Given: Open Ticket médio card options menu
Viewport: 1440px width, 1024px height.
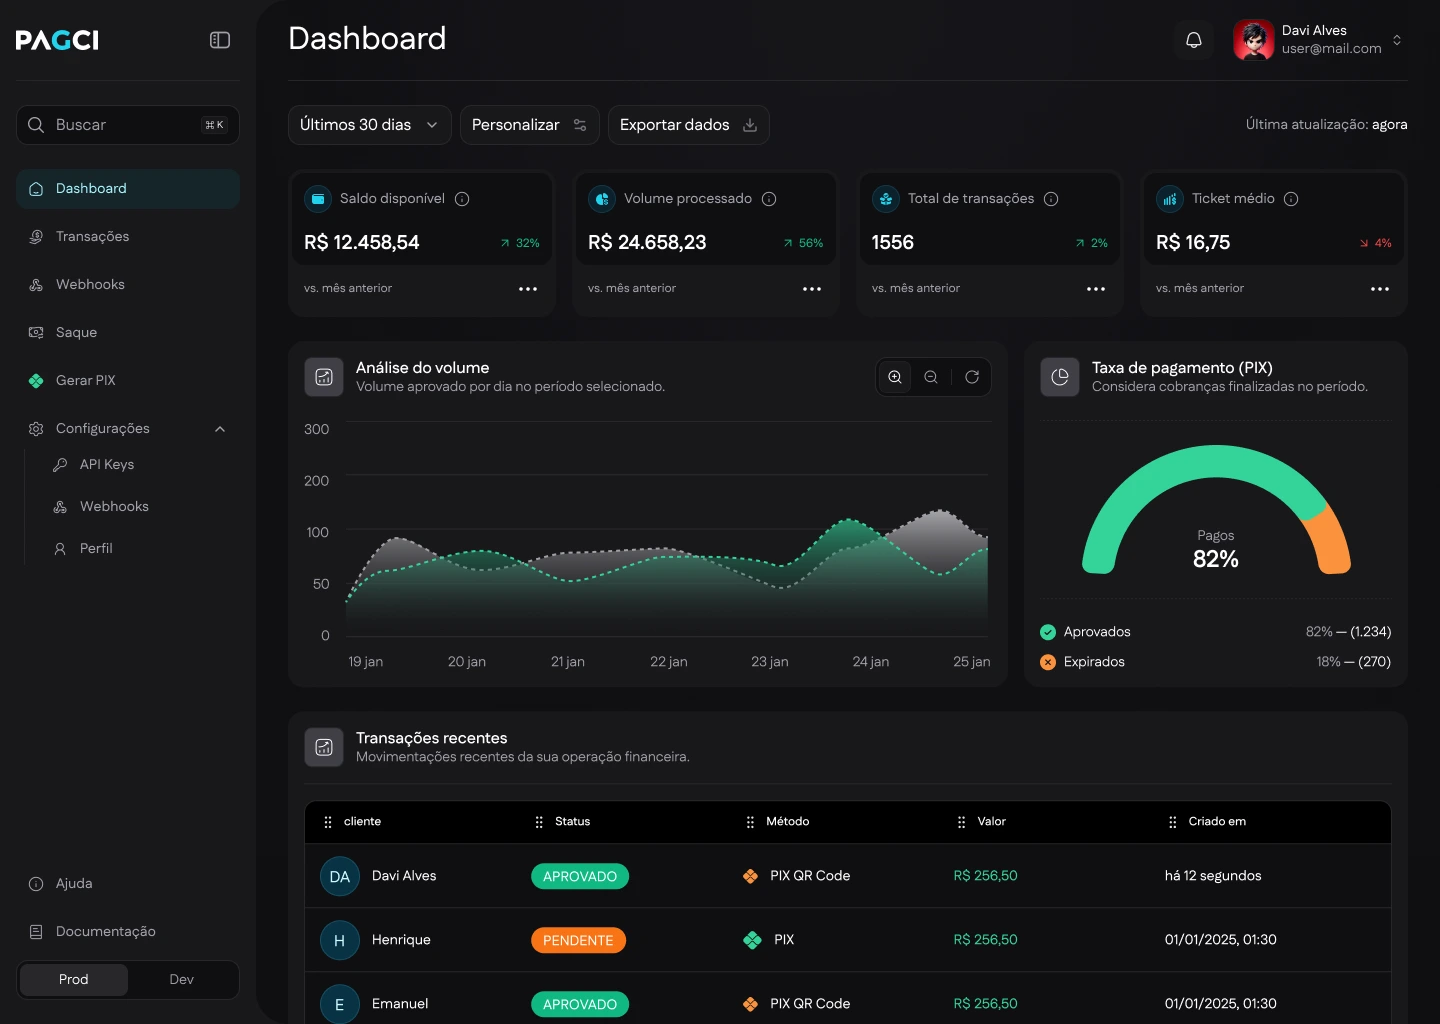Looking at the screenshot, I should point(1380,289).
